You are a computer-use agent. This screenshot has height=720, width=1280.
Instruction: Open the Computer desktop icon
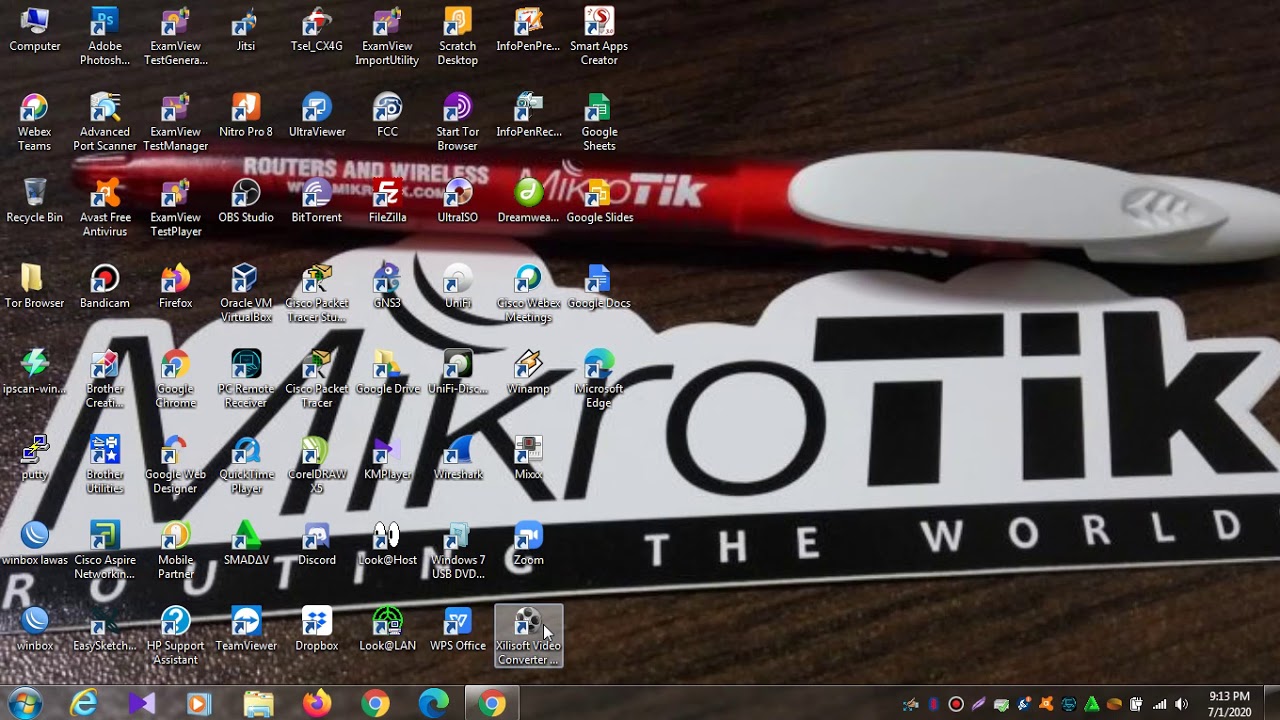pyautogui.click(x=34, y=30)
